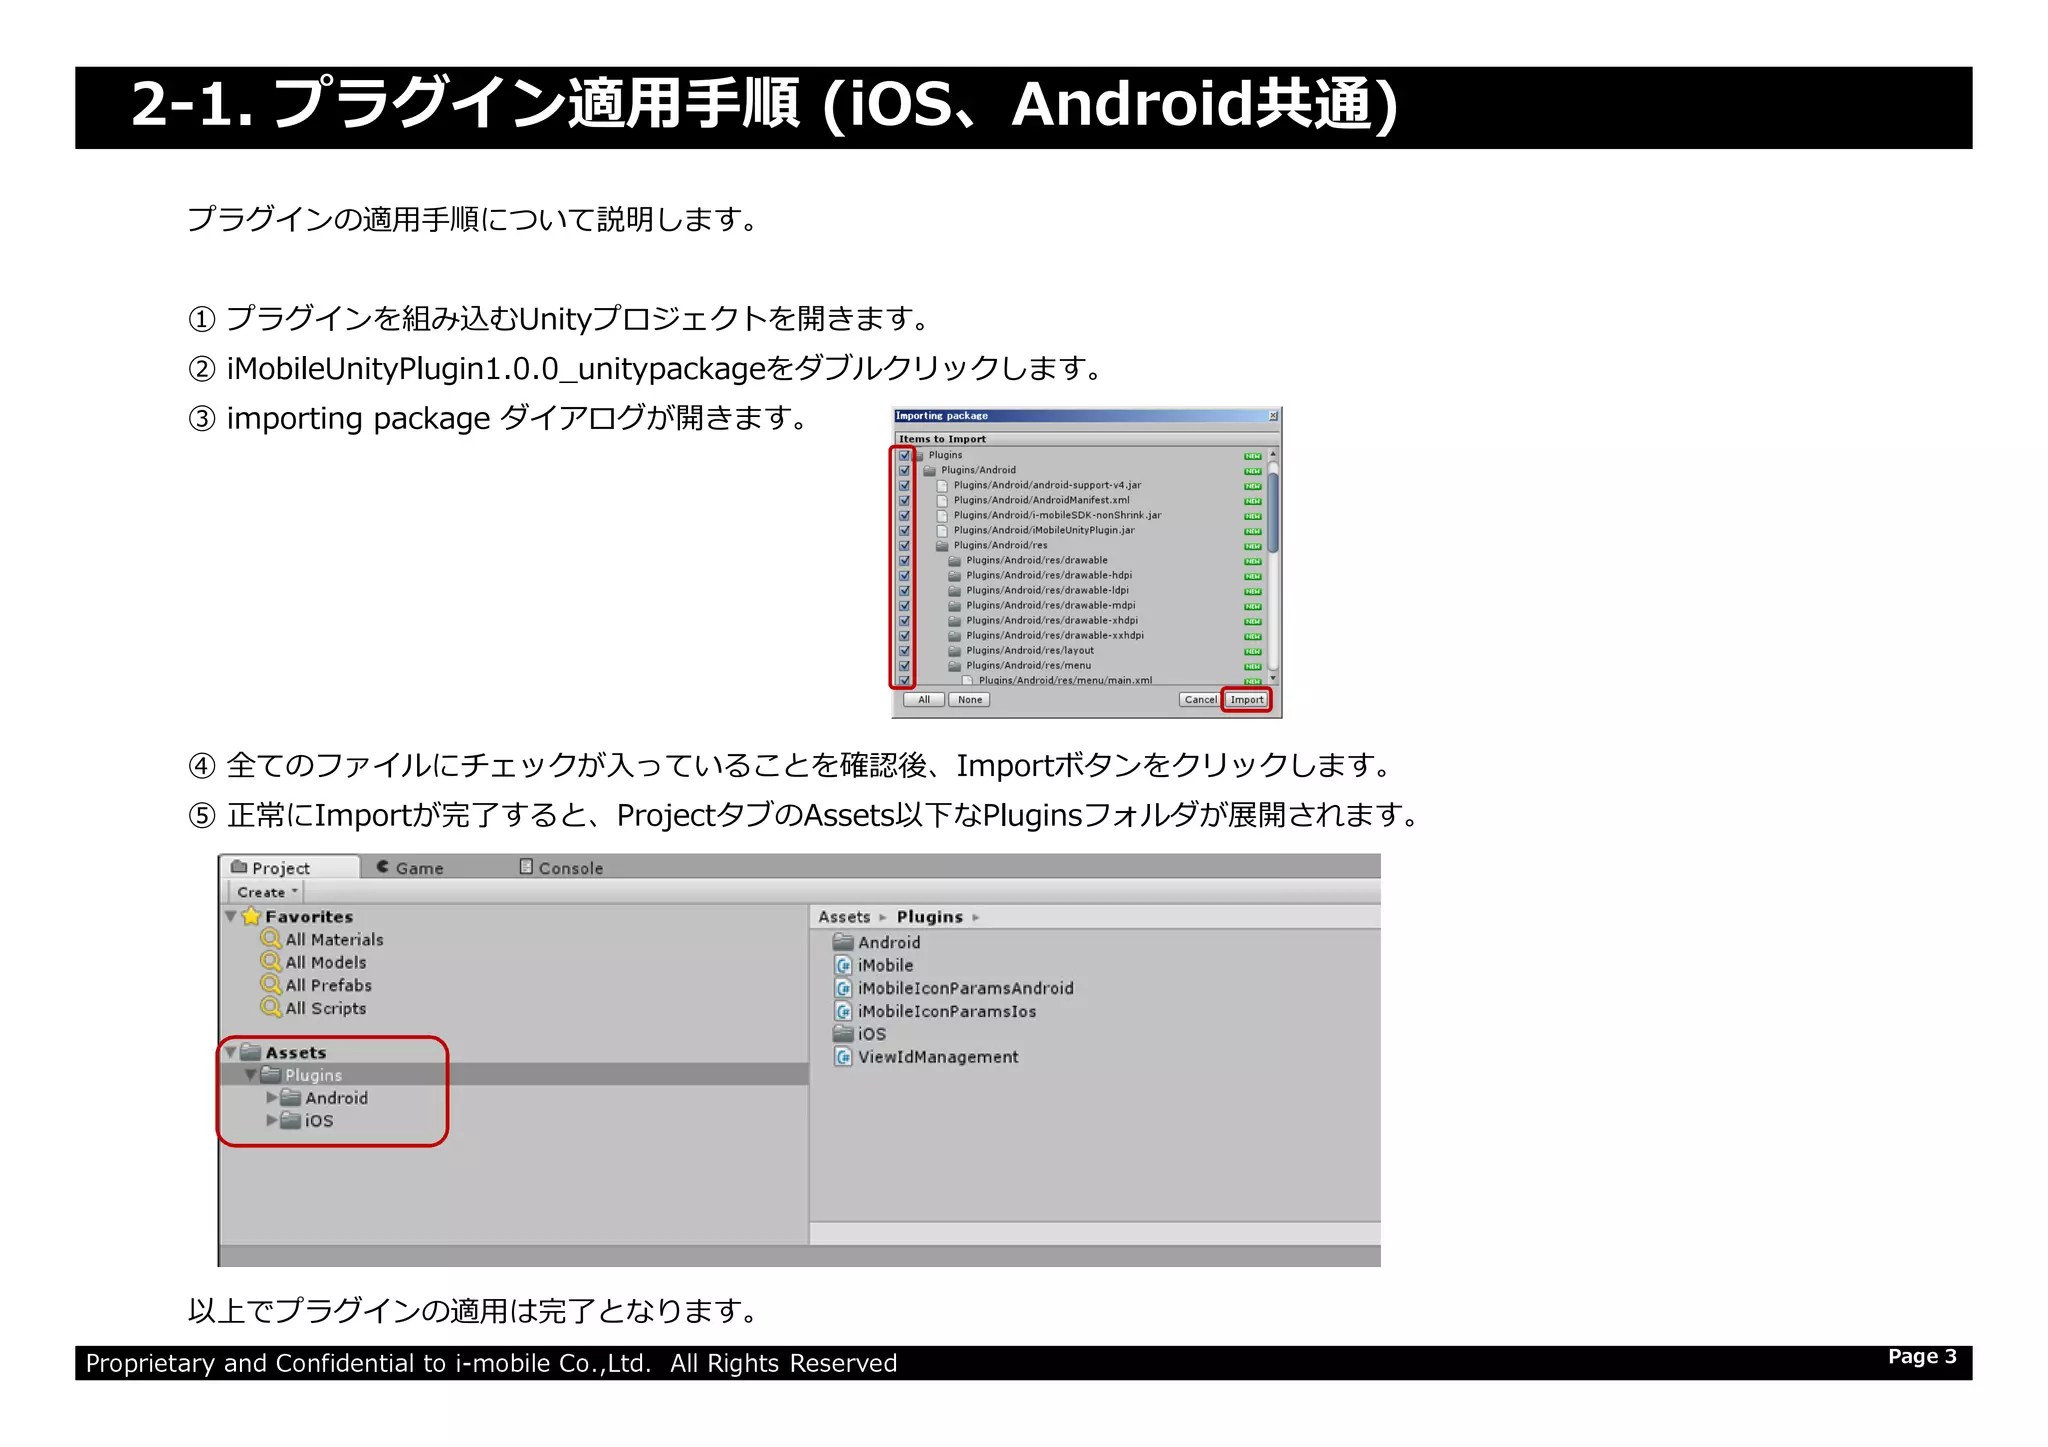The height and width of the screenshot is (1447, 2048).
Task: Select the iMobileIconParamsAndroid script icon
Action: click(x=844, y=988)
